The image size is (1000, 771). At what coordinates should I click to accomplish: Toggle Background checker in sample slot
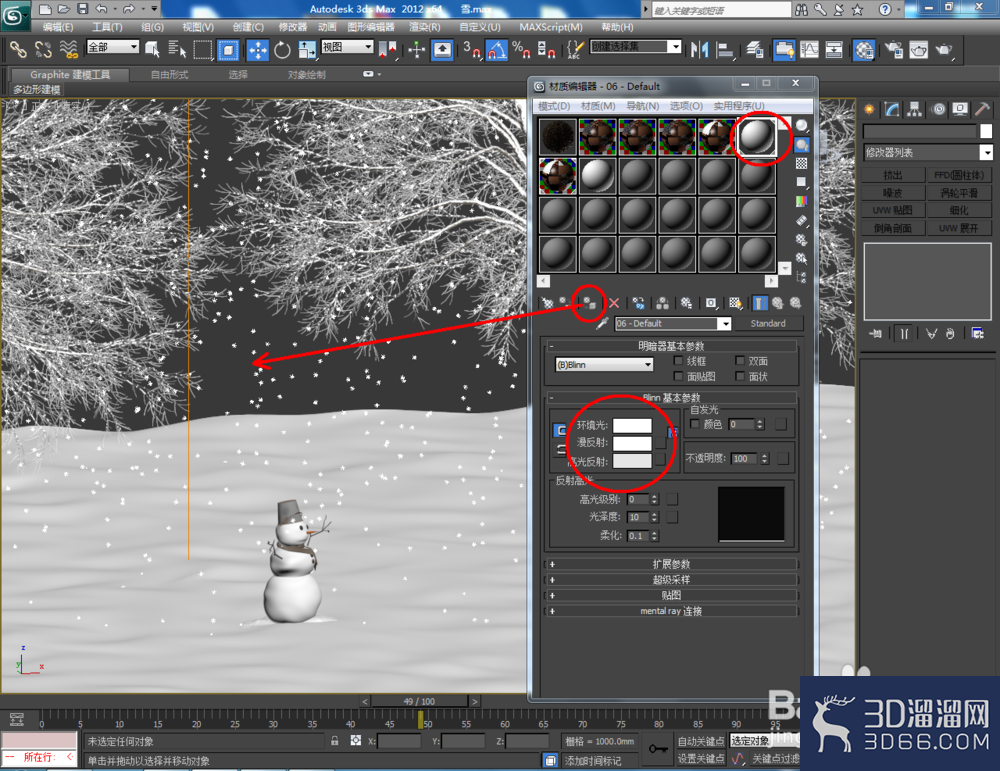coord(802,163)
